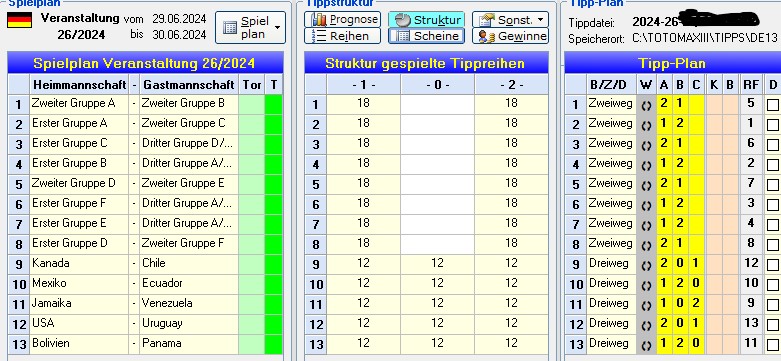Tick the D checkbox in Tipp-Plan row 5

click(x=773, y=185)
